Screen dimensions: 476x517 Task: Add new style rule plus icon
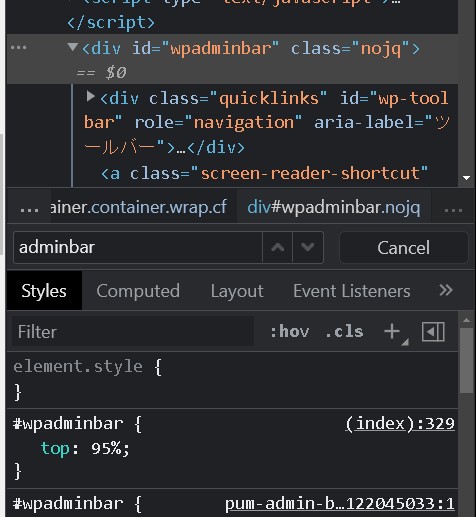[392, 332]
